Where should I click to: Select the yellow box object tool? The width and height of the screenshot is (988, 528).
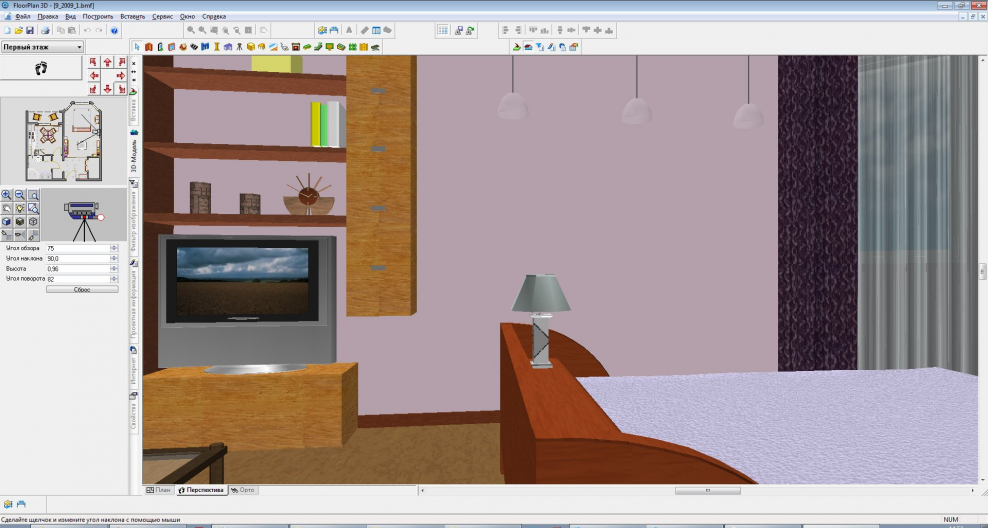(x=251, y=47)
